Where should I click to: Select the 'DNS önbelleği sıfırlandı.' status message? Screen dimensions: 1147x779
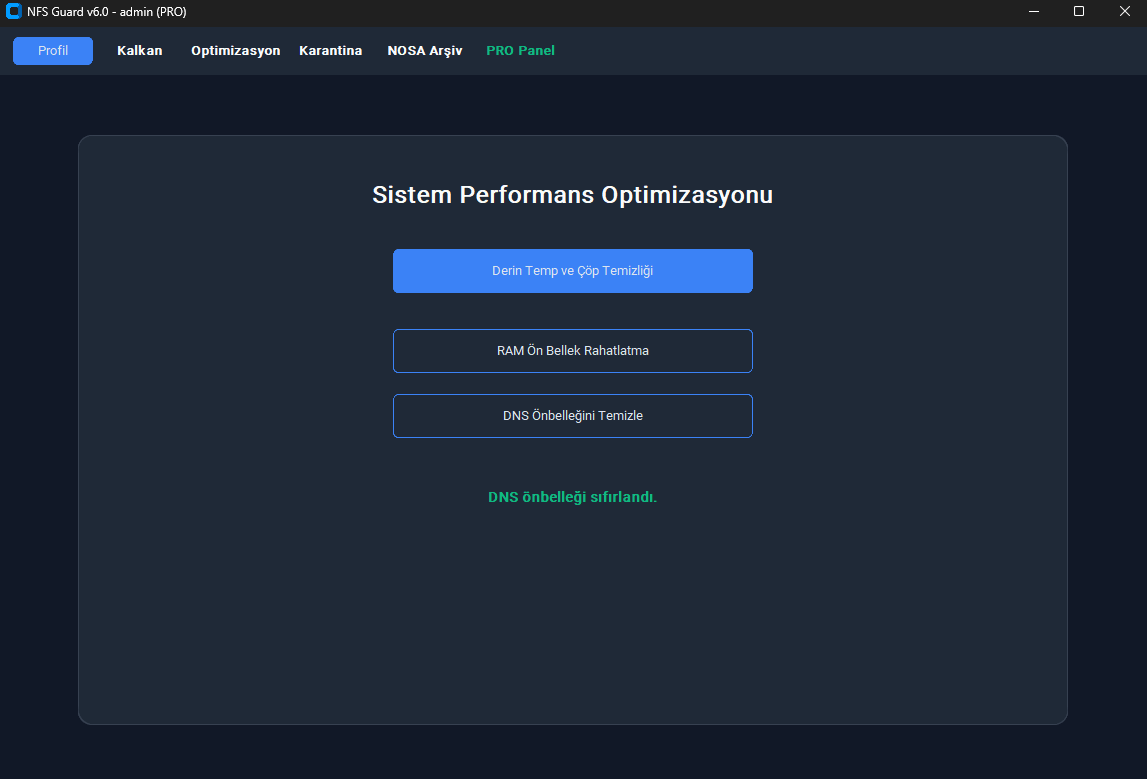pos(573,497)
